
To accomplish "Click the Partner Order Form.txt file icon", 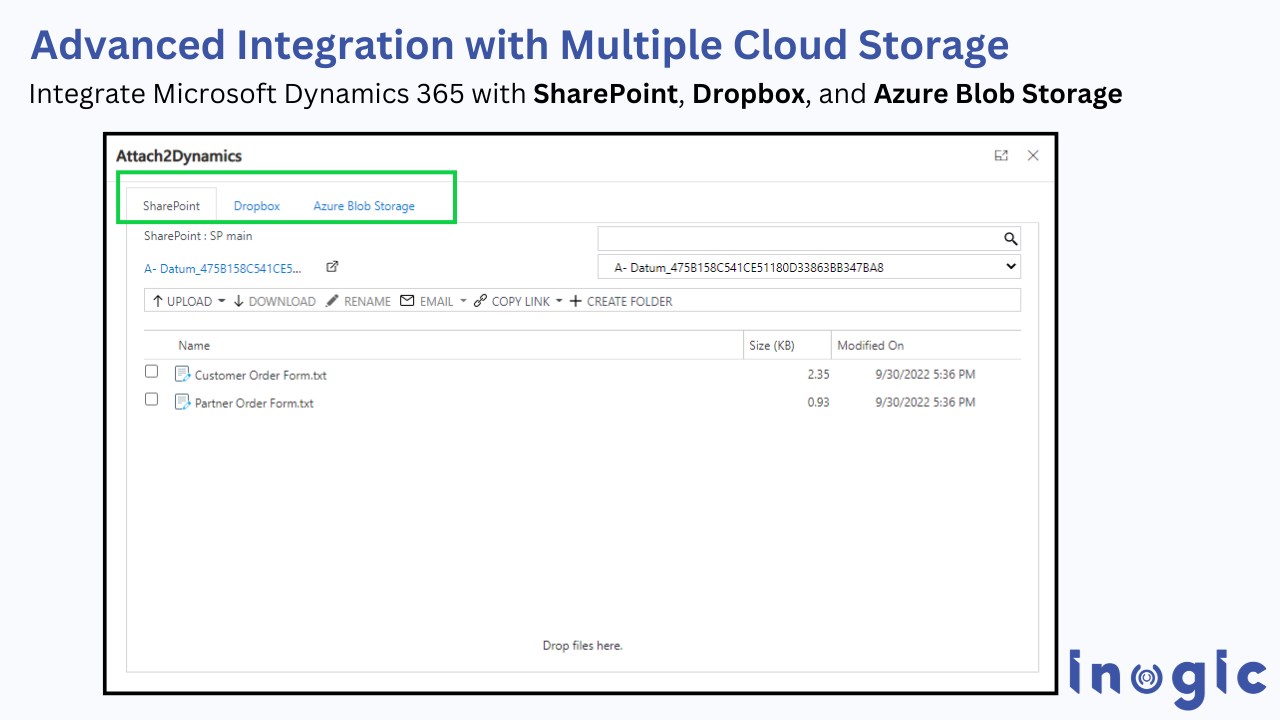I will coord(183,402).
